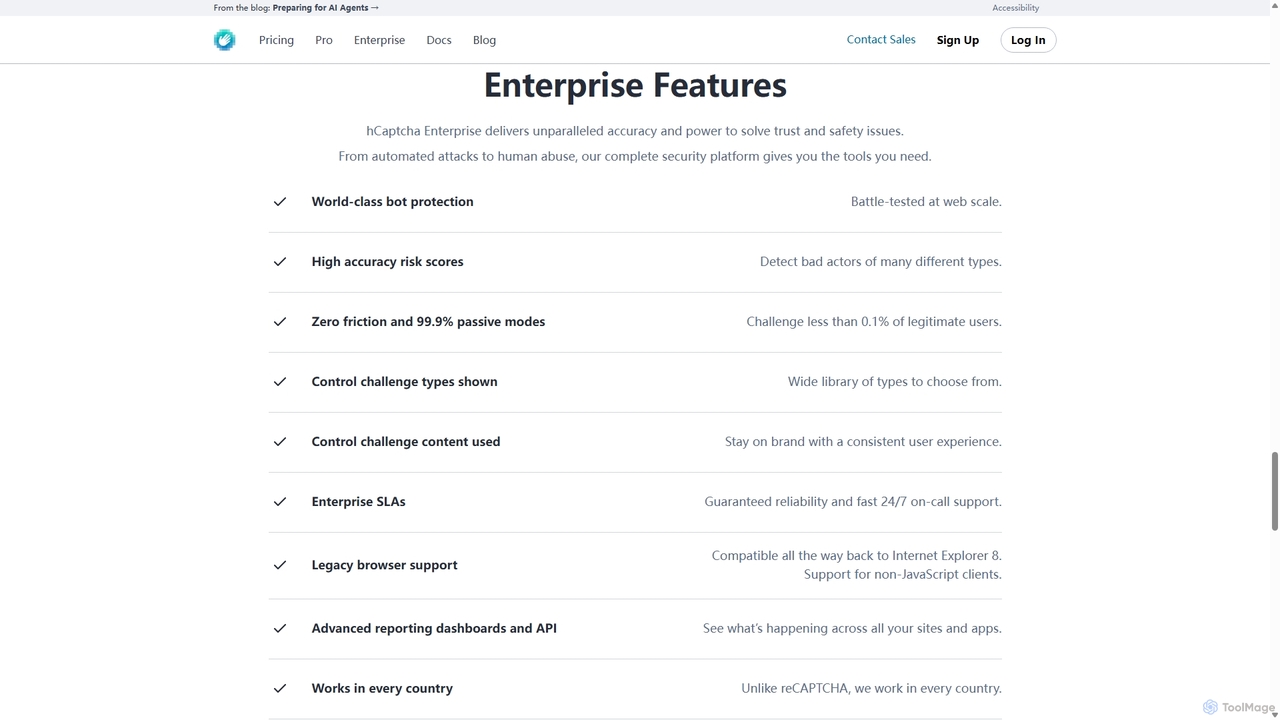
Task: Click 'Control challenge types shown' feature title
Action: (x=404, y=382)
